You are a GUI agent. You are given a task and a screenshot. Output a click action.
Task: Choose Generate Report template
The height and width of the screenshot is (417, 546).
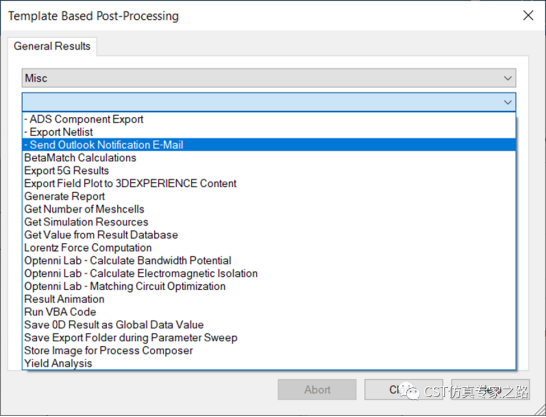tap(268, 196)
